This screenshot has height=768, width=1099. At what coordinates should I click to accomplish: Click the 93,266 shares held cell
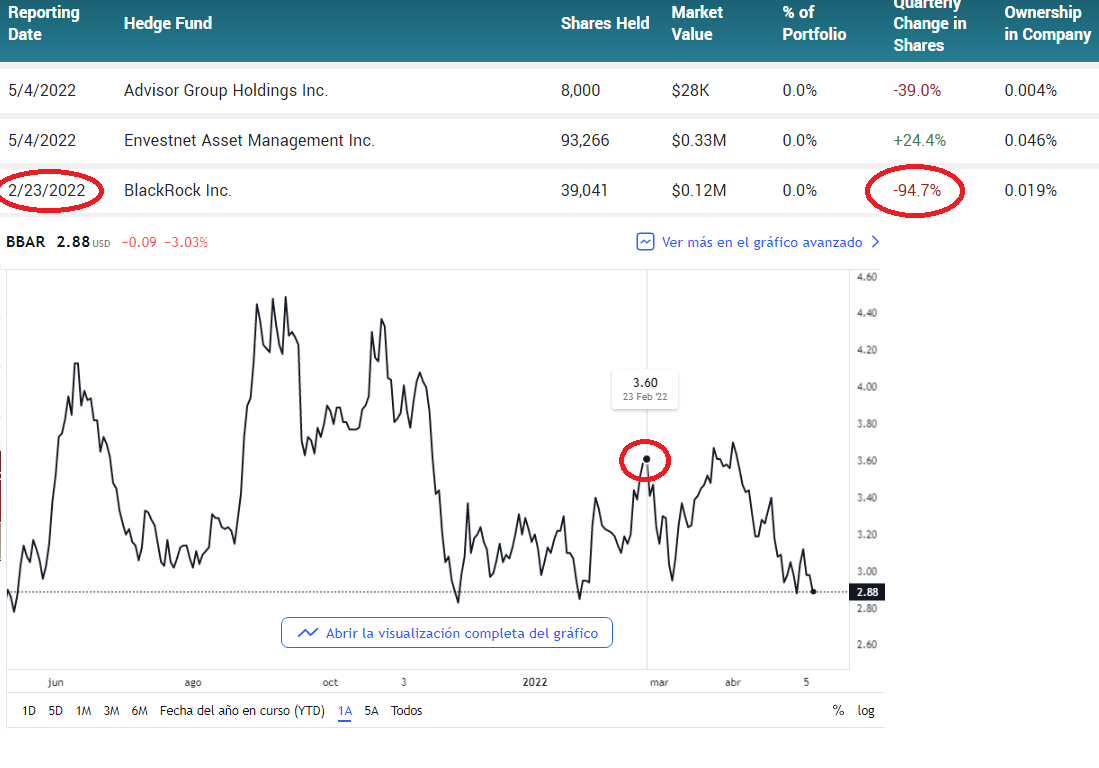[x=585, y=140]
